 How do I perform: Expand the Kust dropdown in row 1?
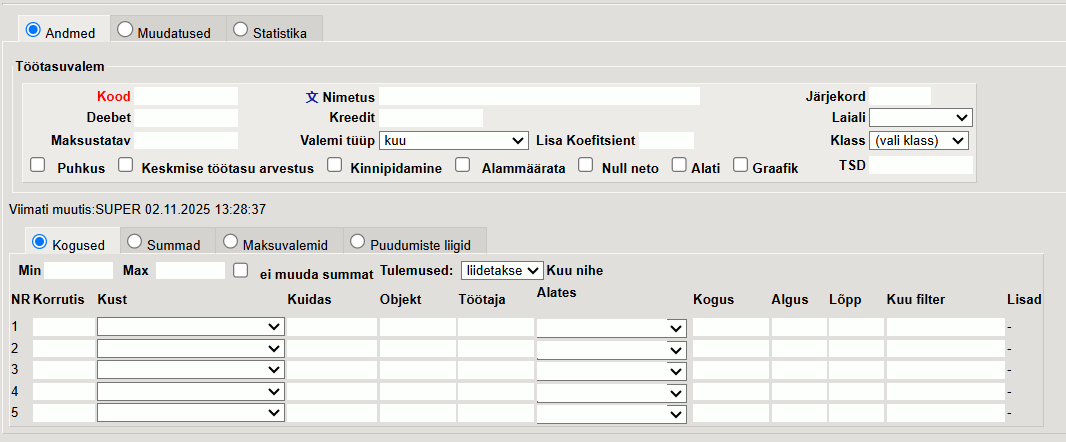(190, 326)
